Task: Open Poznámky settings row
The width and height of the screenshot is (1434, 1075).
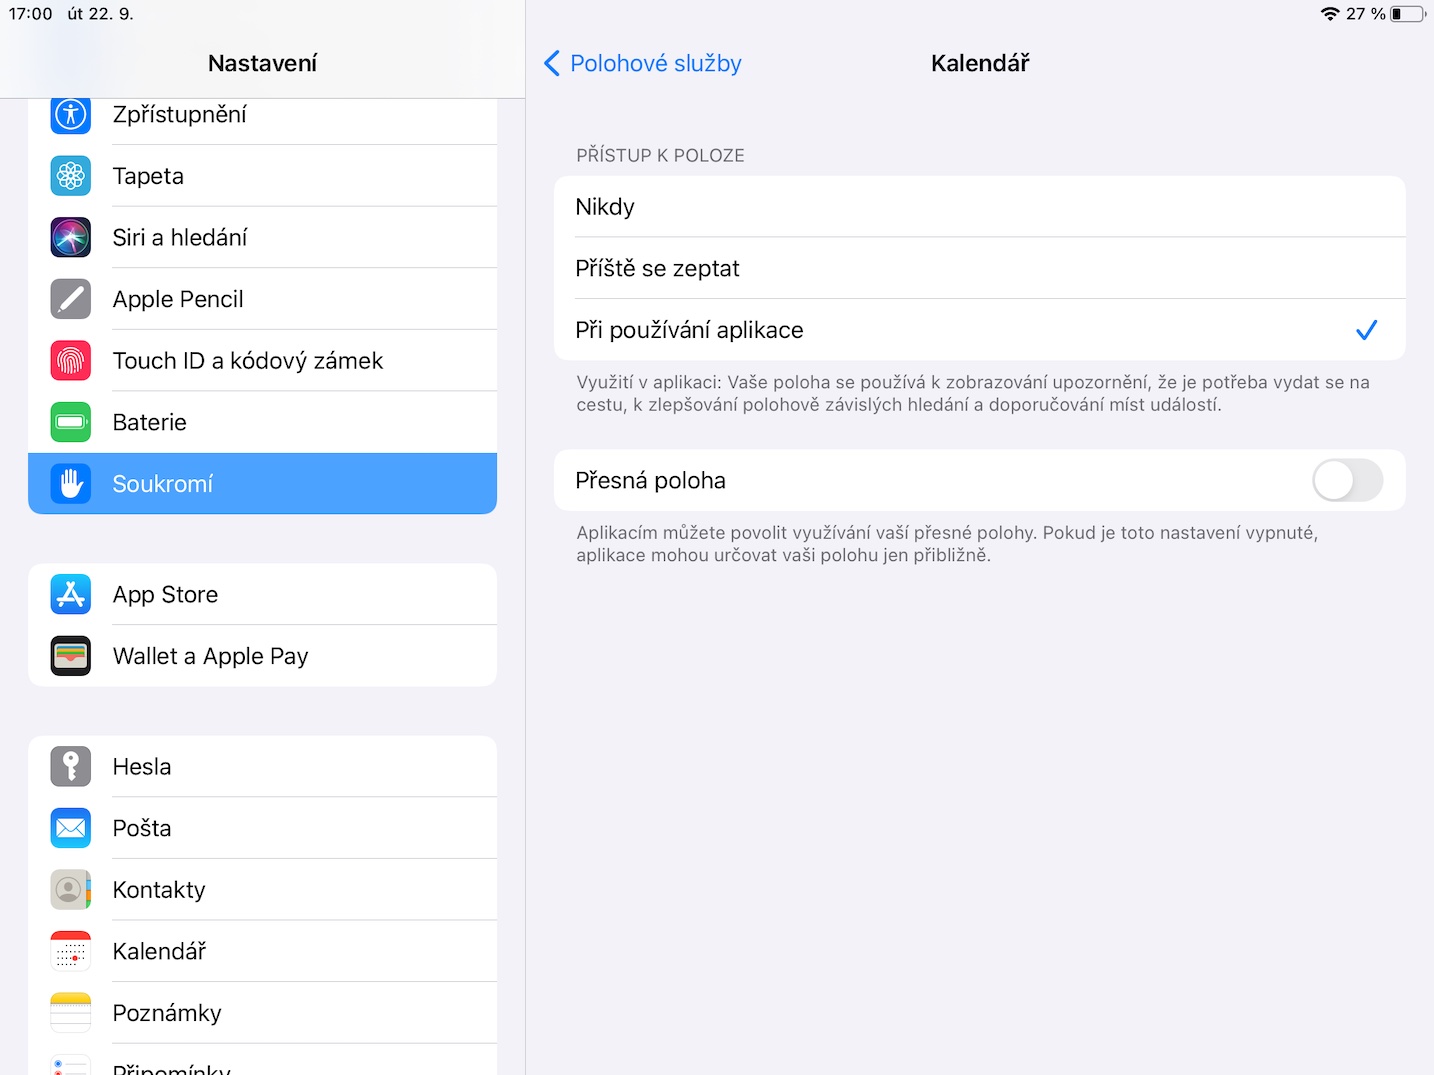Action: point(262,1013)
